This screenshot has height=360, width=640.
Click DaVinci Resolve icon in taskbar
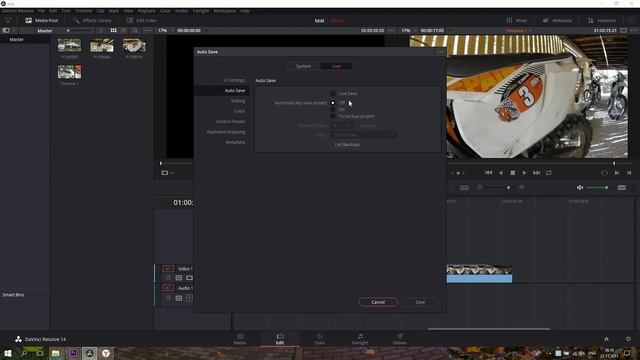(x=89, y=353)
